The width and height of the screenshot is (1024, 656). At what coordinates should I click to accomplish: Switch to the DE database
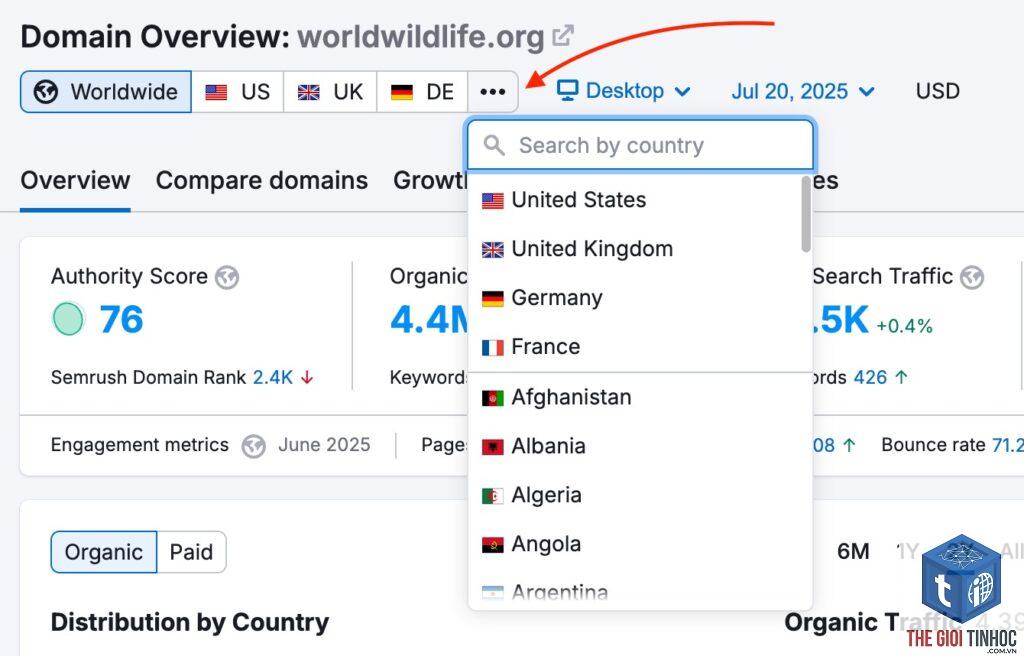tap(423, 91)
